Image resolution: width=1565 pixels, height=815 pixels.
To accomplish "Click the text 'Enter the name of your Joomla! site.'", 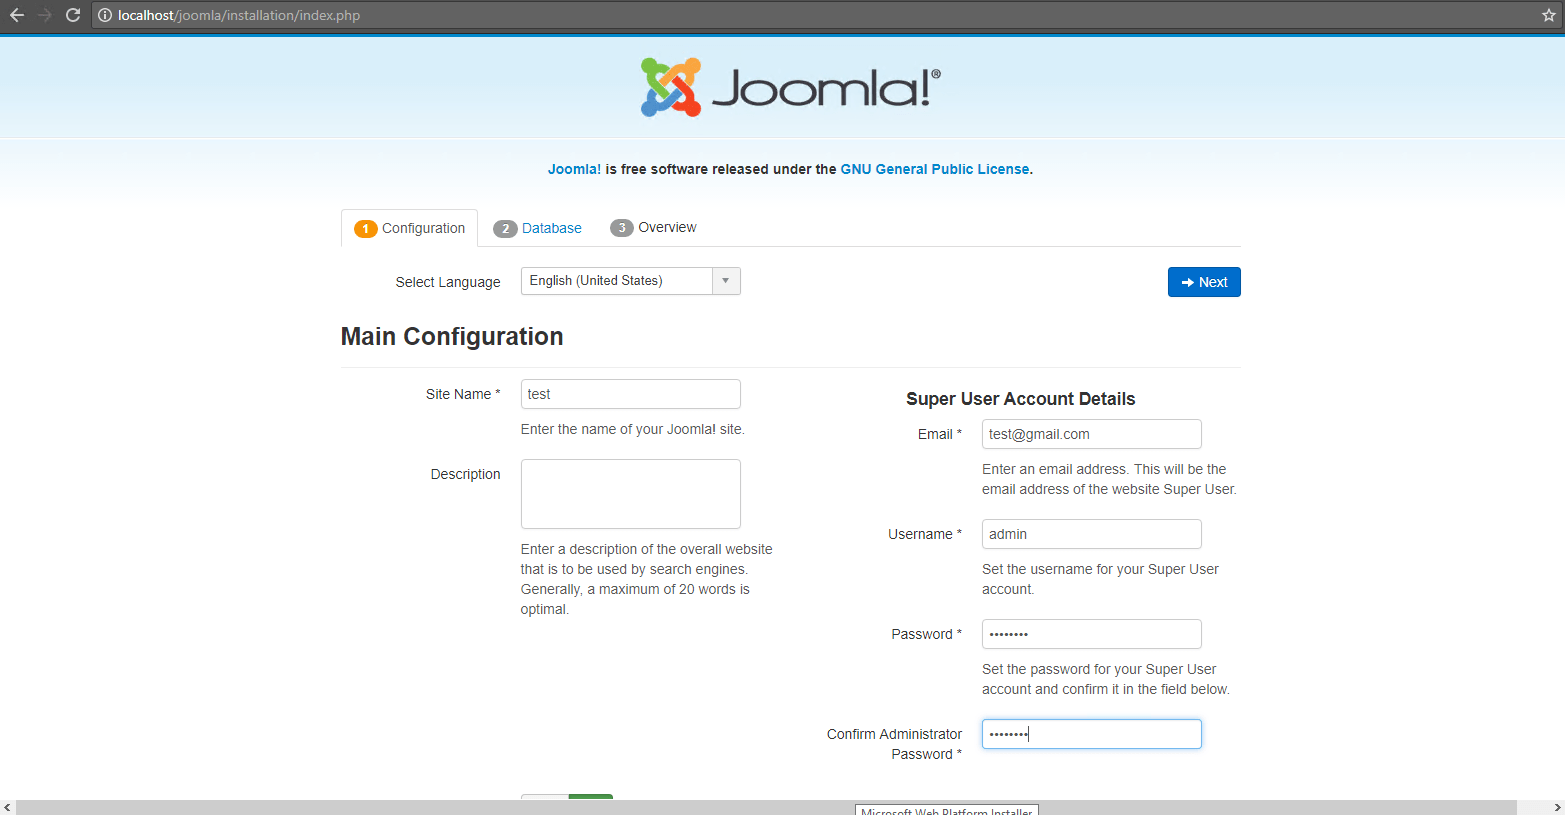I will tap(633, 429).
